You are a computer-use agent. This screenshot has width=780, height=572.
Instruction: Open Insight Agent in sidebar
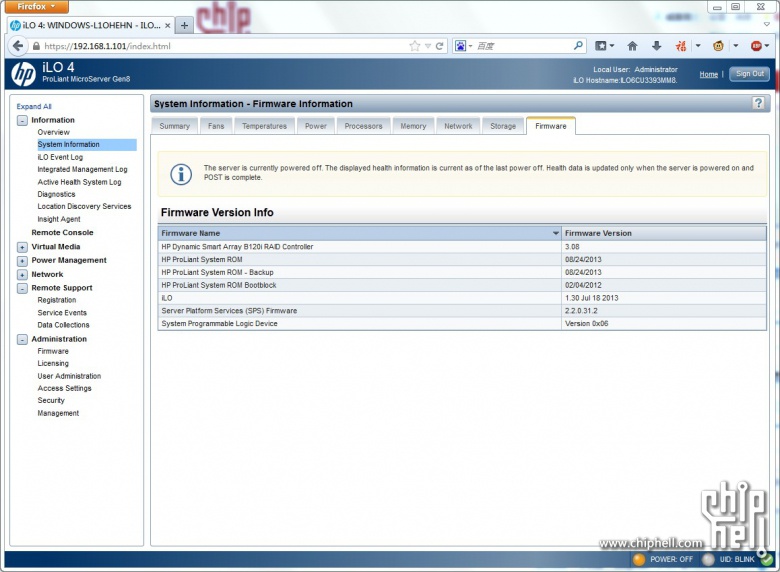click(x=59, y=219)
